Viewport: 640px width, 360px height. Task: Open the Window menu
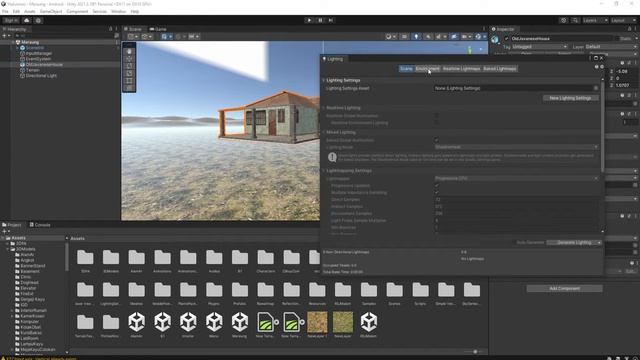point(118,11)
